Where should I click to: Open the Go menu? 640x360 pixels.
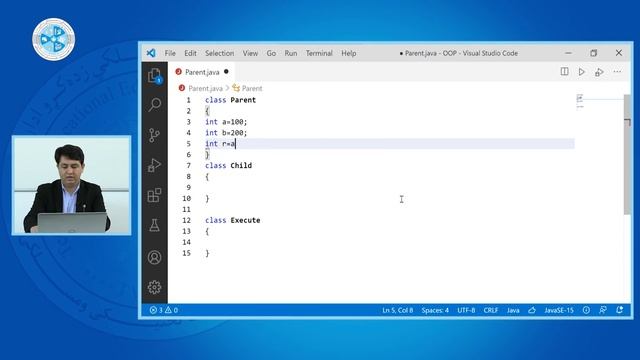point(271,53)
